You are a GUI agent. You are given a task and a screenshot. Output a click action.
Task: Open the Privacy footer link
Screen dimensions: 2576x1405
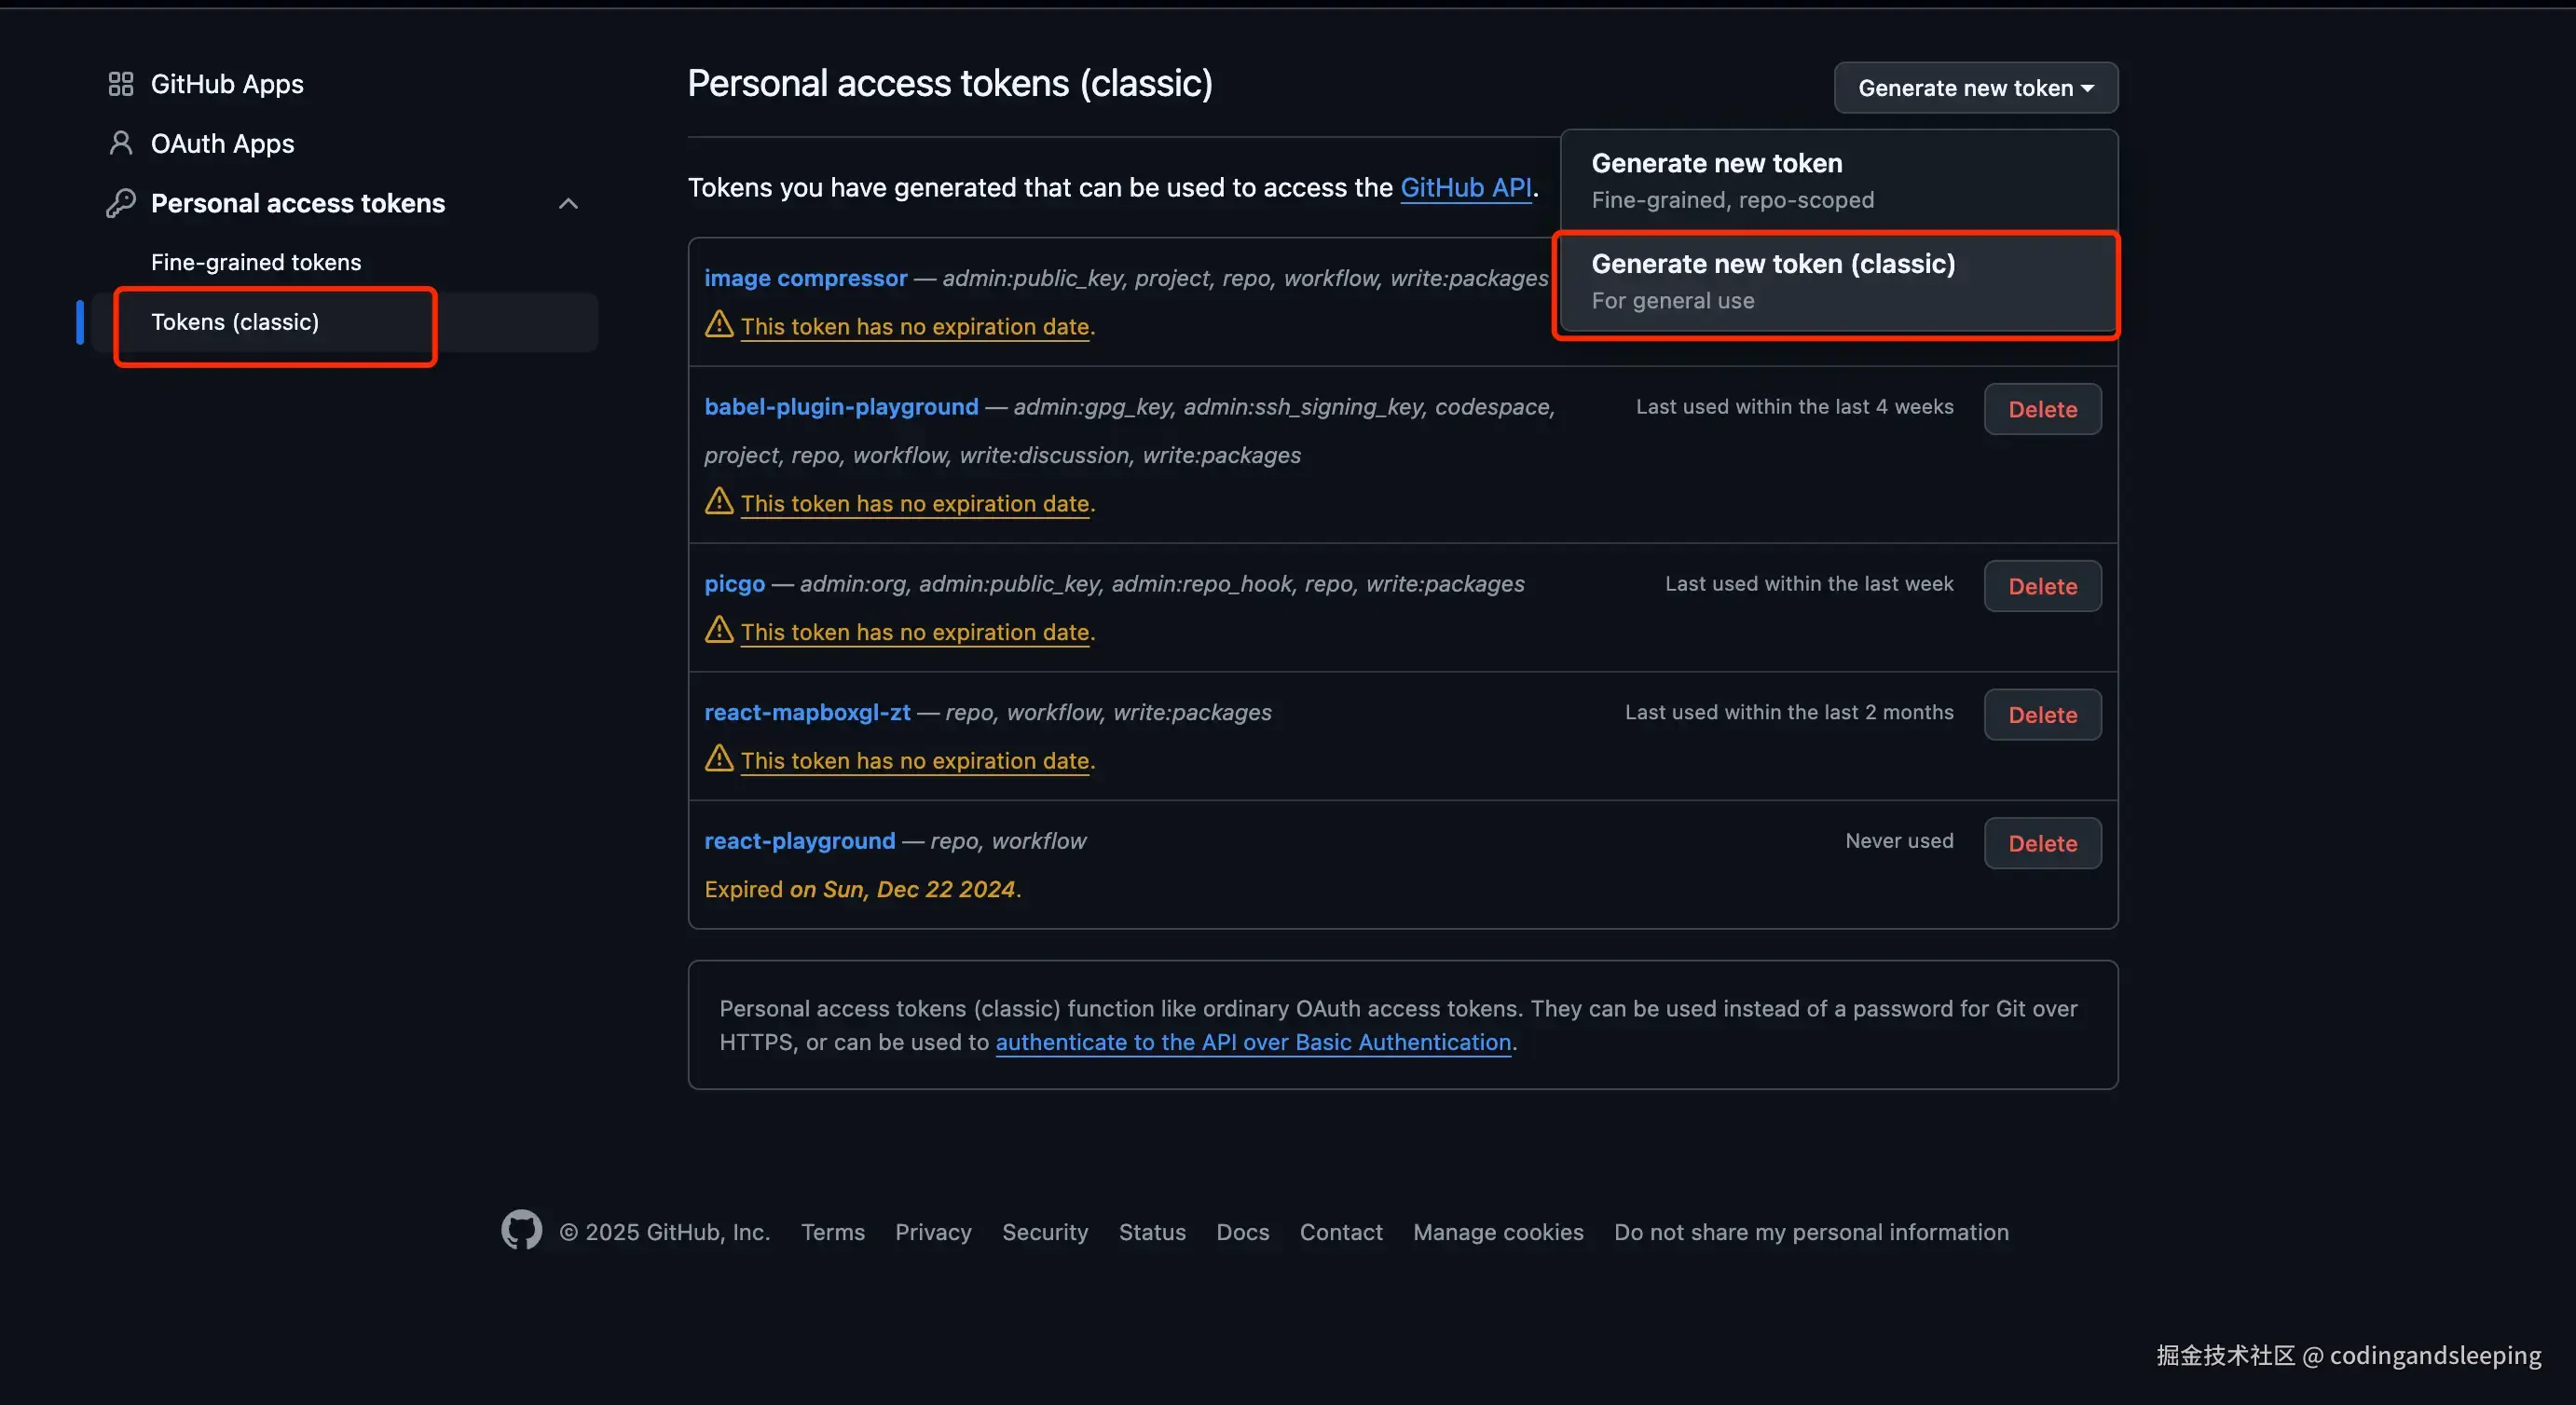933,1232
